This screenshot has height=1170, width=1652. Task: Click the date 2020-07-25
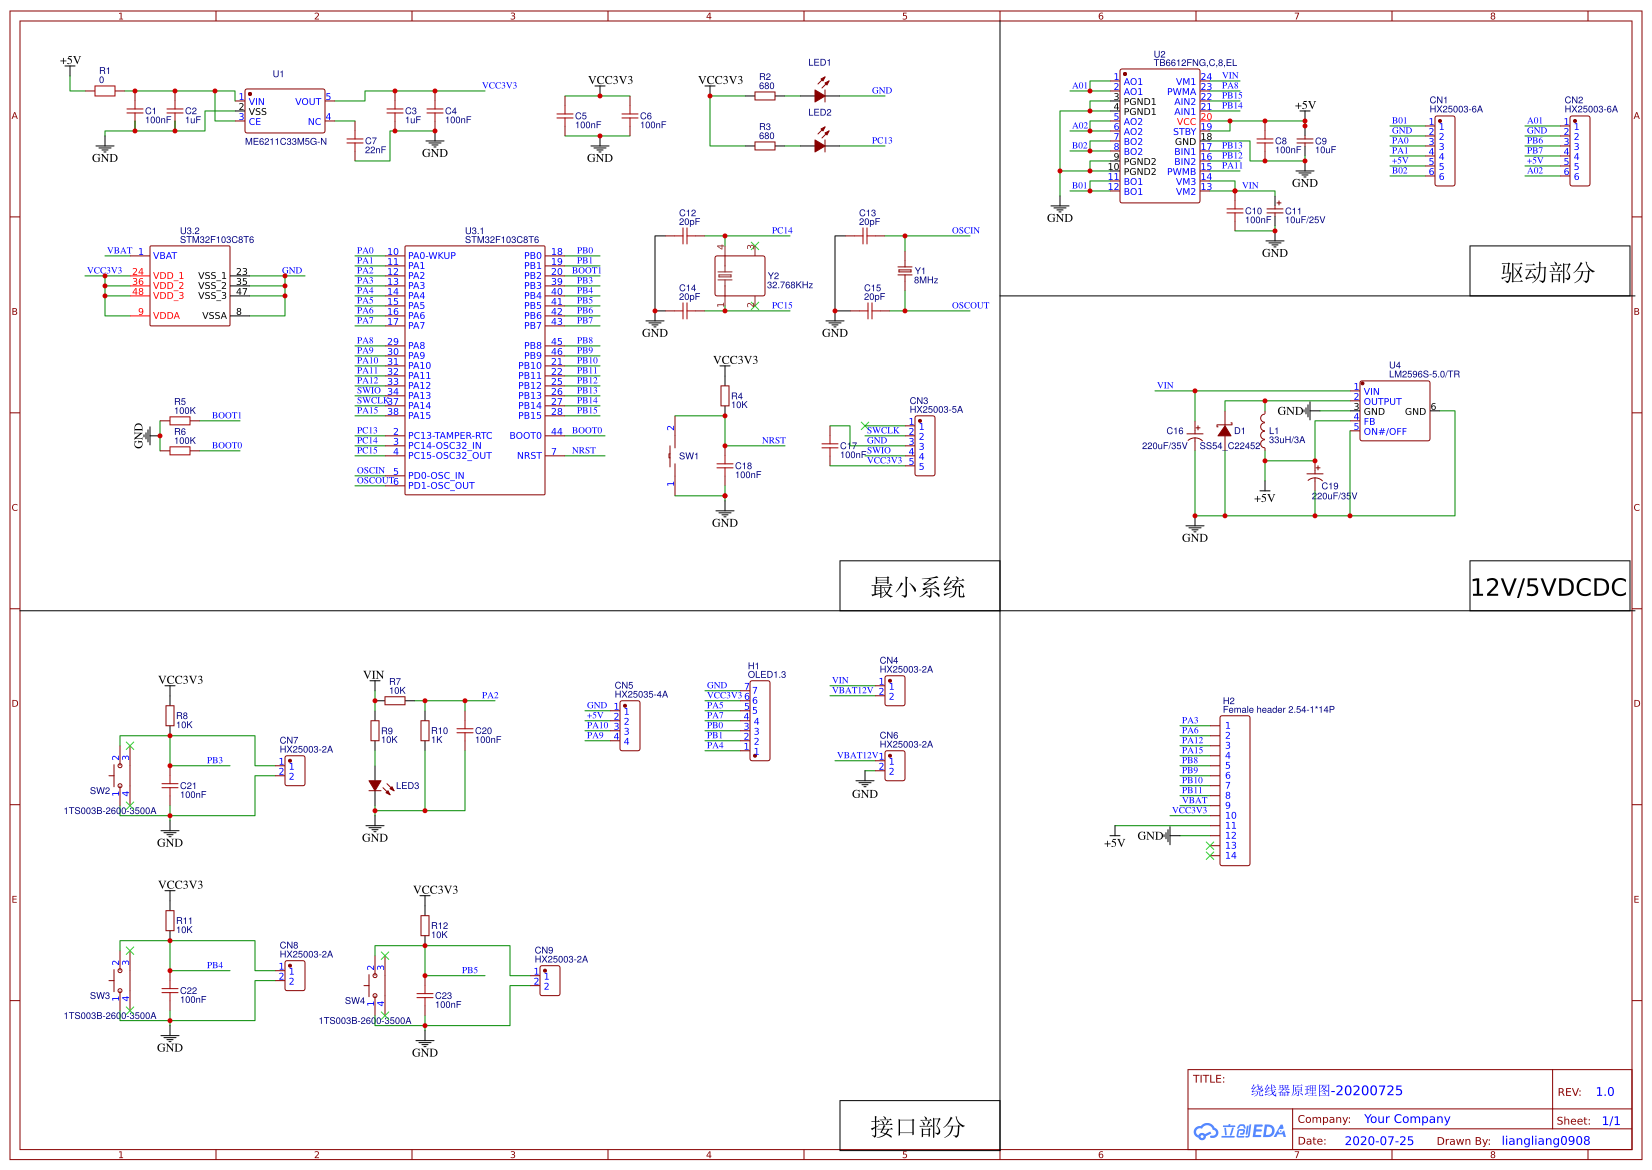(1379, 1141)
